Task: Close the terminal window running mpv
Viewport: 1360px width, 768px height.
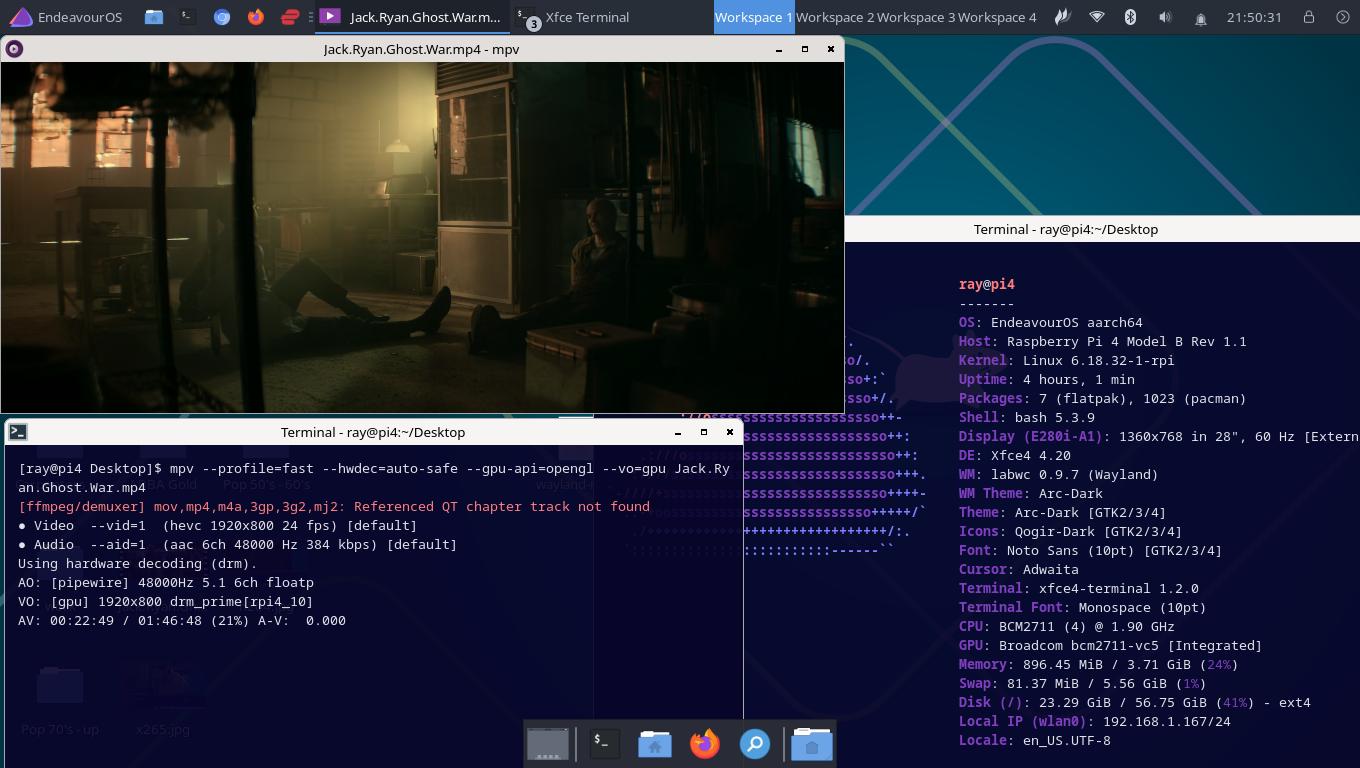Action: click(730, 432)
